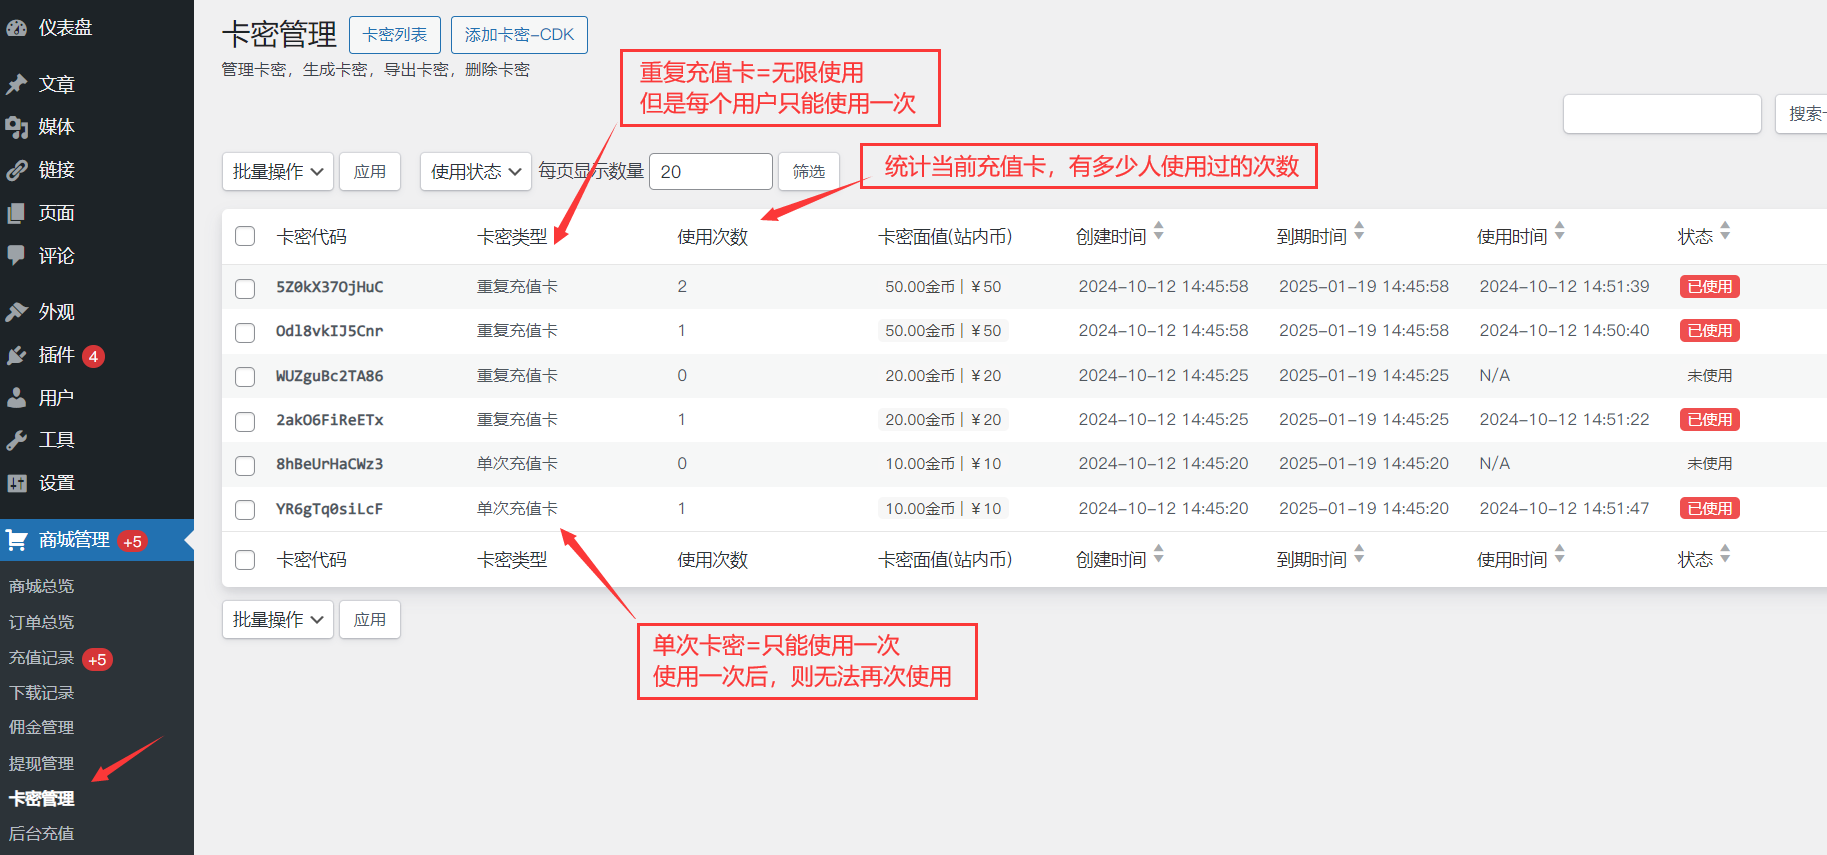Image resolution: width=1827 pixels, height=855 pixels.
Task: Open 下载记录 submenu item
Action: point(42,693)
